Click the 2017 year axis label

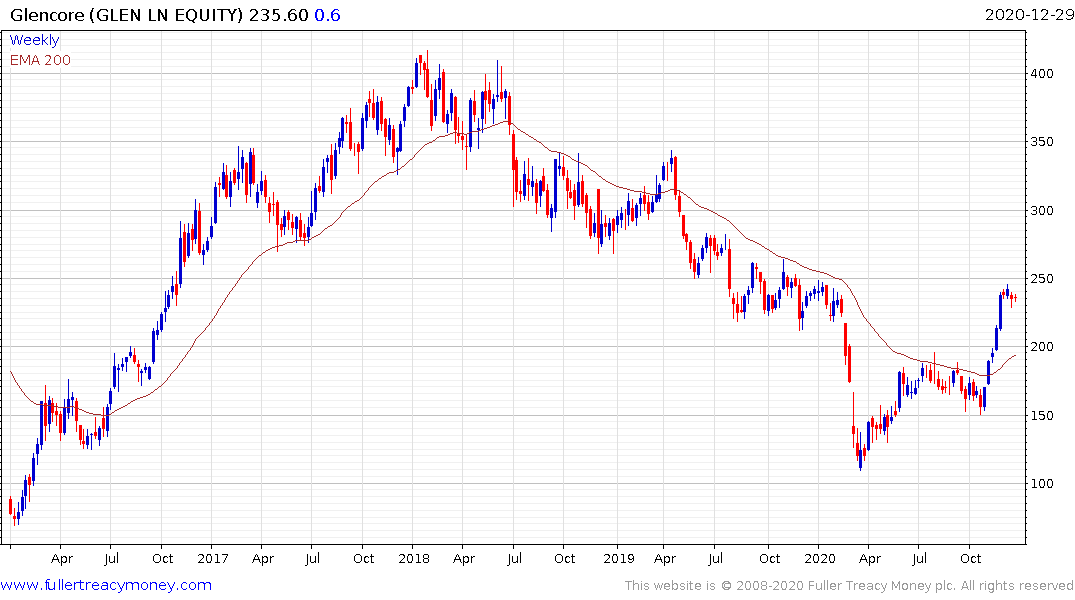213,558
